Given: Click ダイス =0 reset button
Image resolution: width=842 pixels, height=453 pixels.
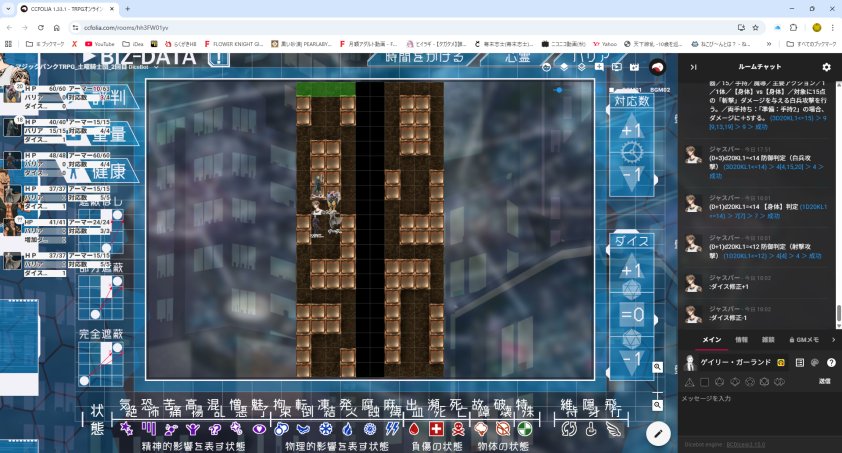Looking at the screenshot, I should click(632, 314).
